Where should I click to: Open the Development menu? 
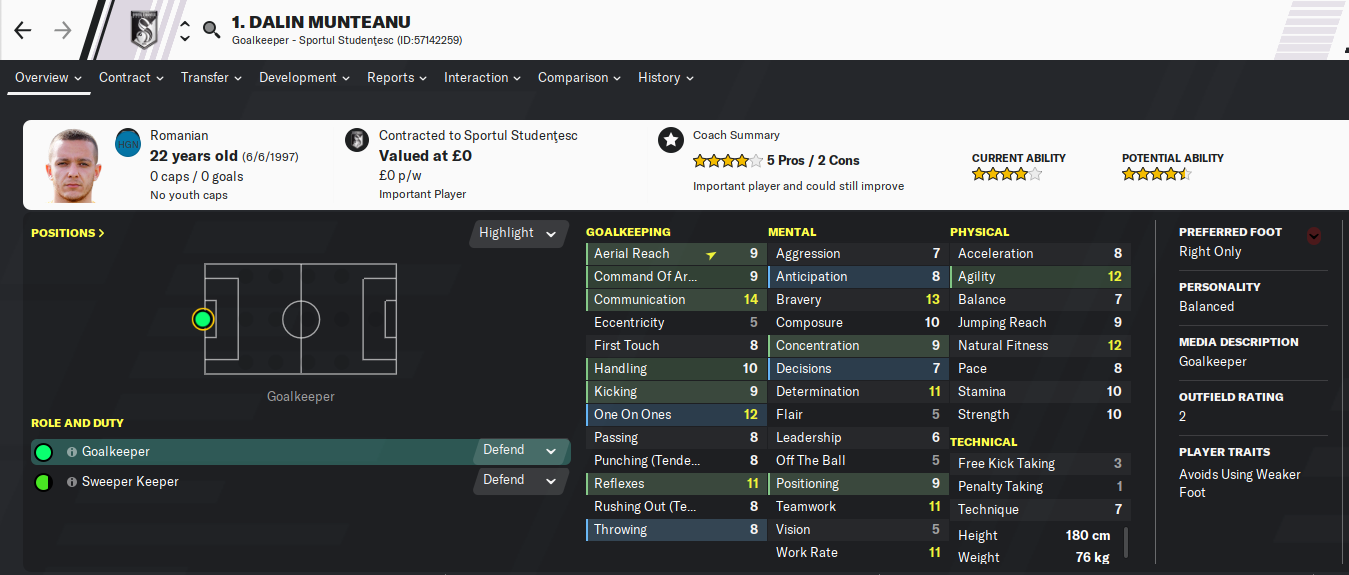pyautogui.click(x=304, y=77)
